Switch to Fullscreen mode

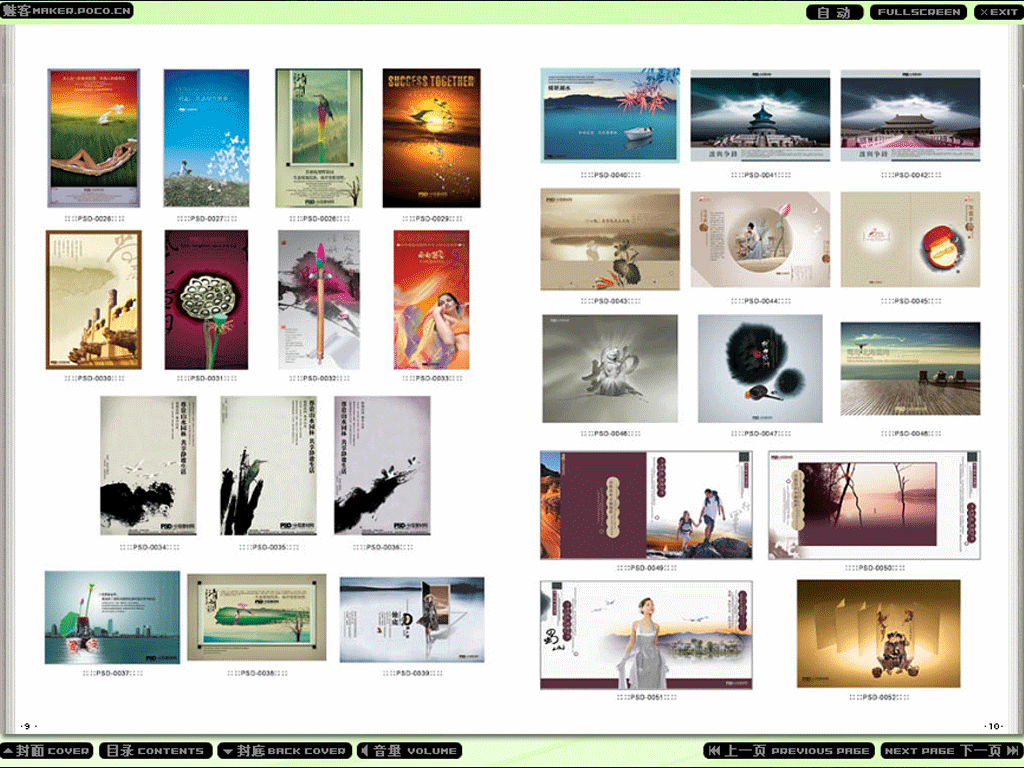point(918,12)
